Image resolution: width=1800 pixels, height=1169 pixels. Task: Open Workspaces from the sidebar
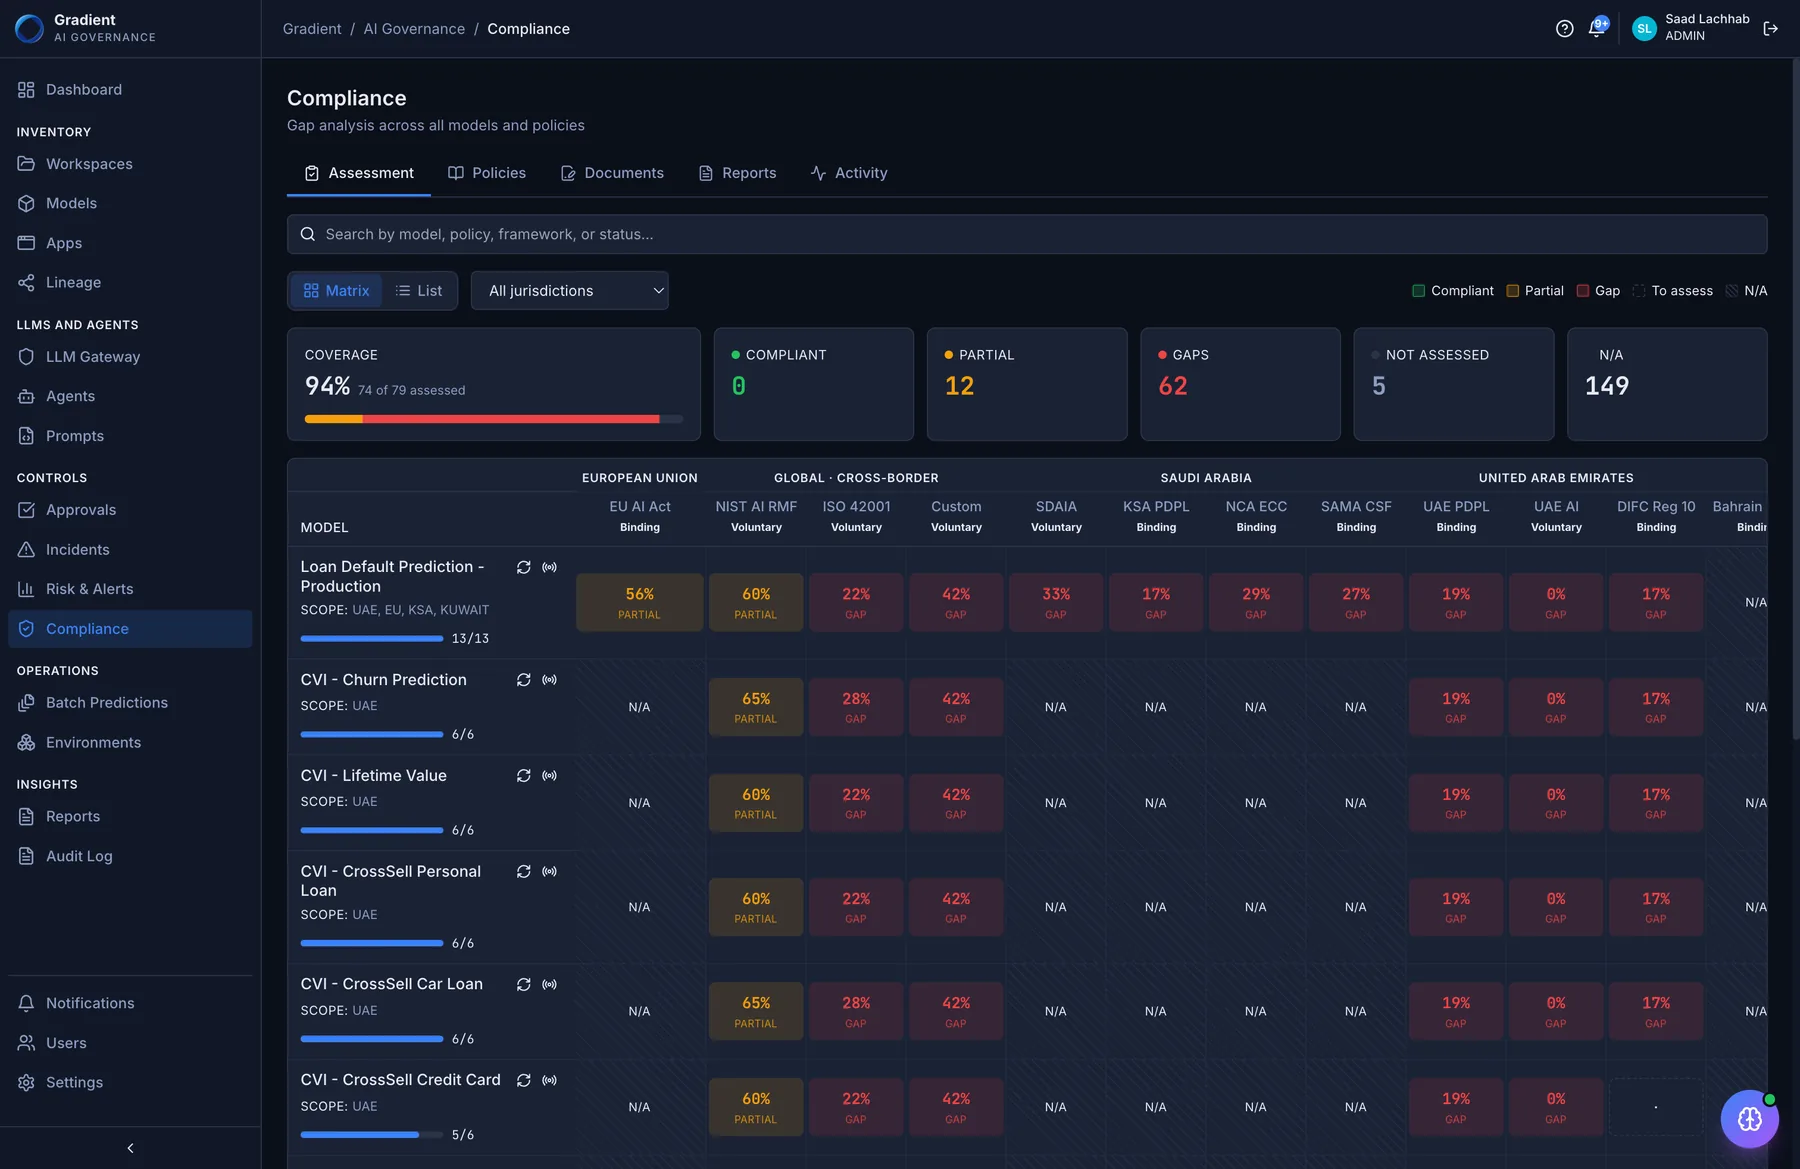(x=130, y=164)
